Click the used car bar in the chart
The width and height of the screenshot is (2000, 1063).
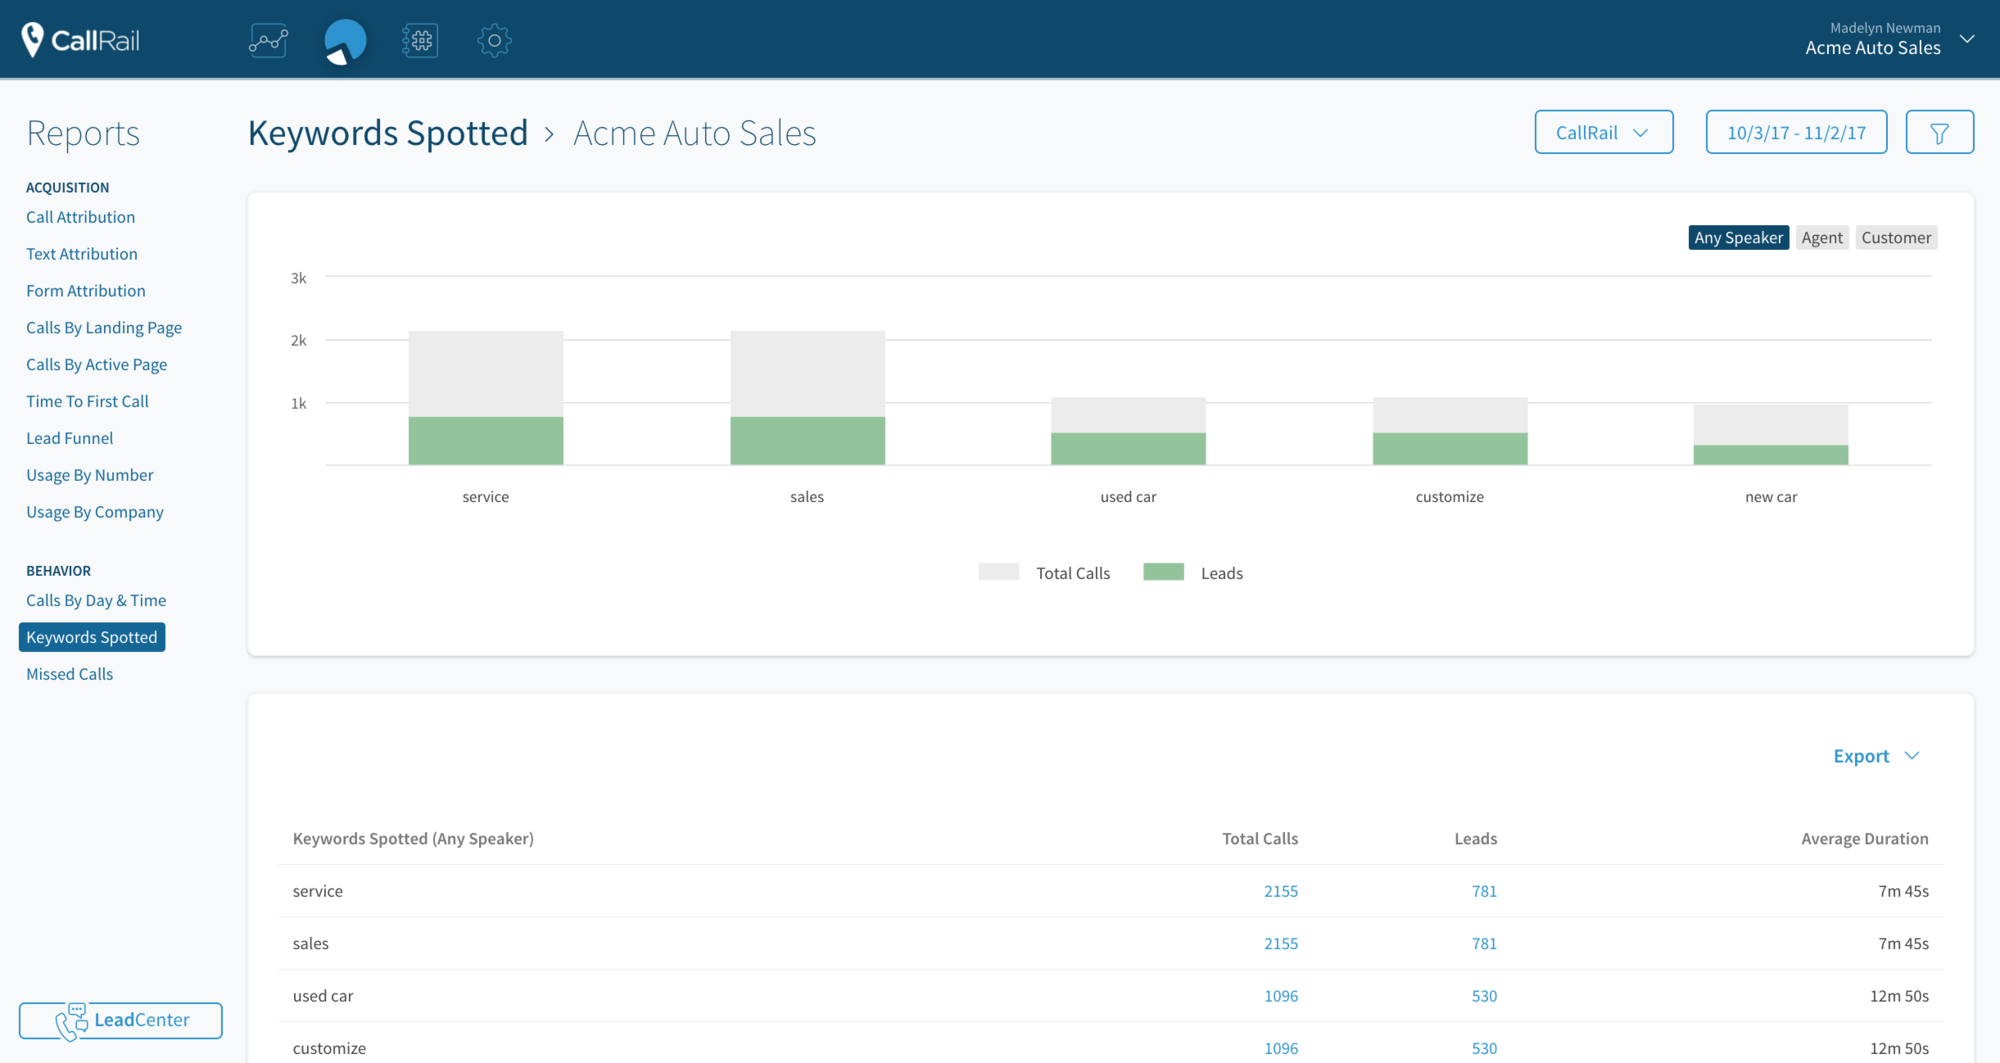(1129, 431)
